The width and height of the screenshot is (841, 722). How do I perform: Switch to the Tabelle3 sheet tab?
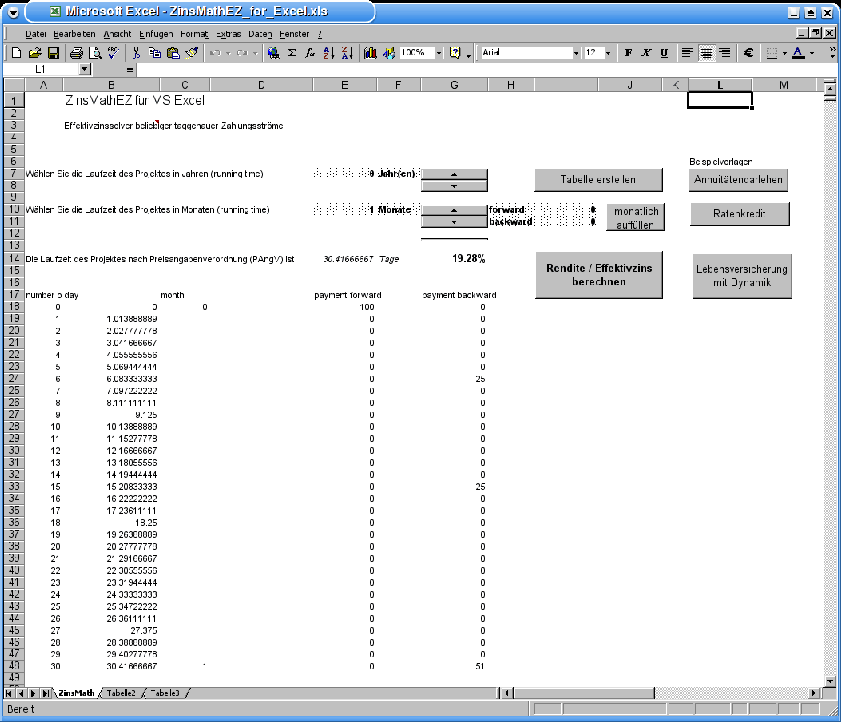click(165, 693)
